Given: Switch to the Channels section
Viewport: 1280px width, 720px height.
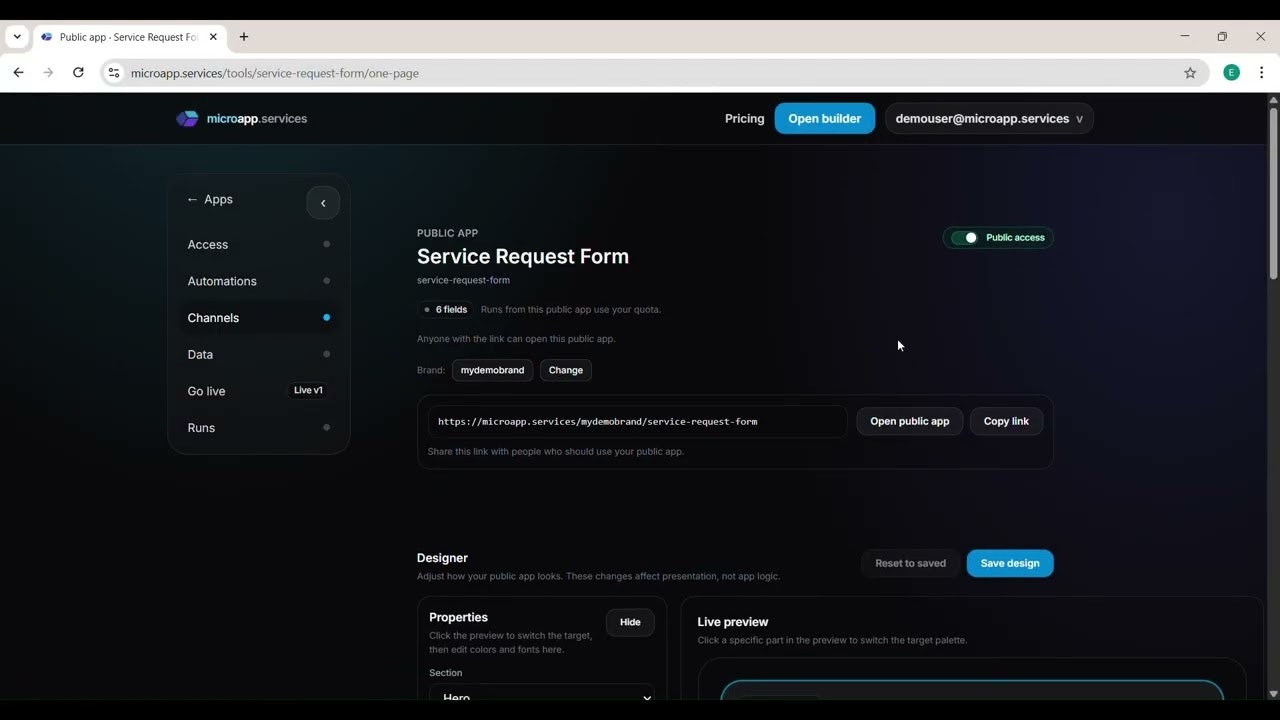Looking at the screenshot, I should pos(213,317).
